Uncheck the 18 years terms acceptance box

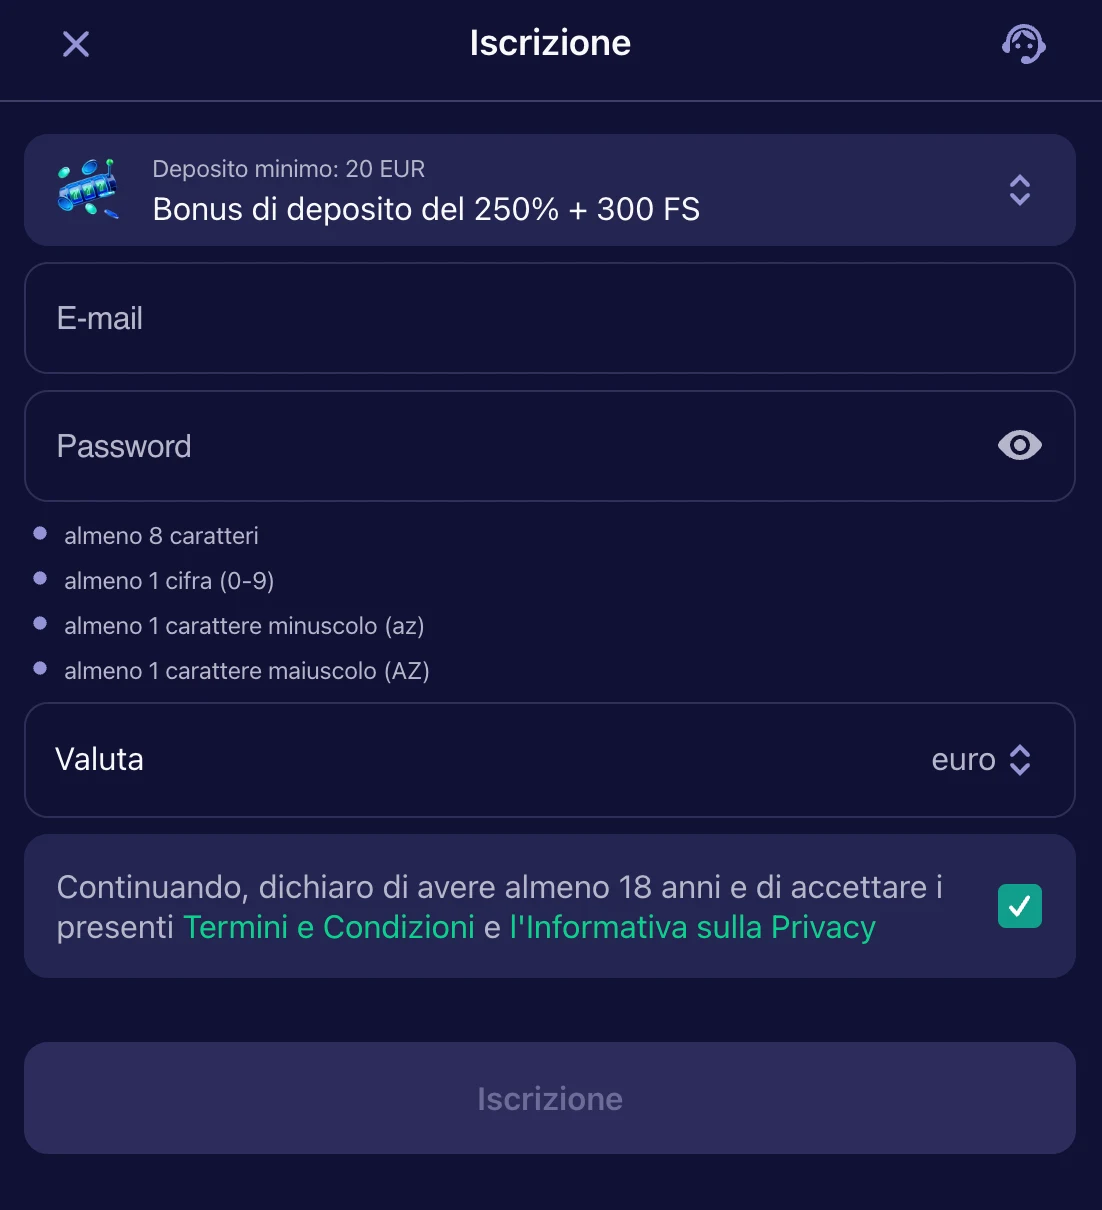click(1019, 906)
